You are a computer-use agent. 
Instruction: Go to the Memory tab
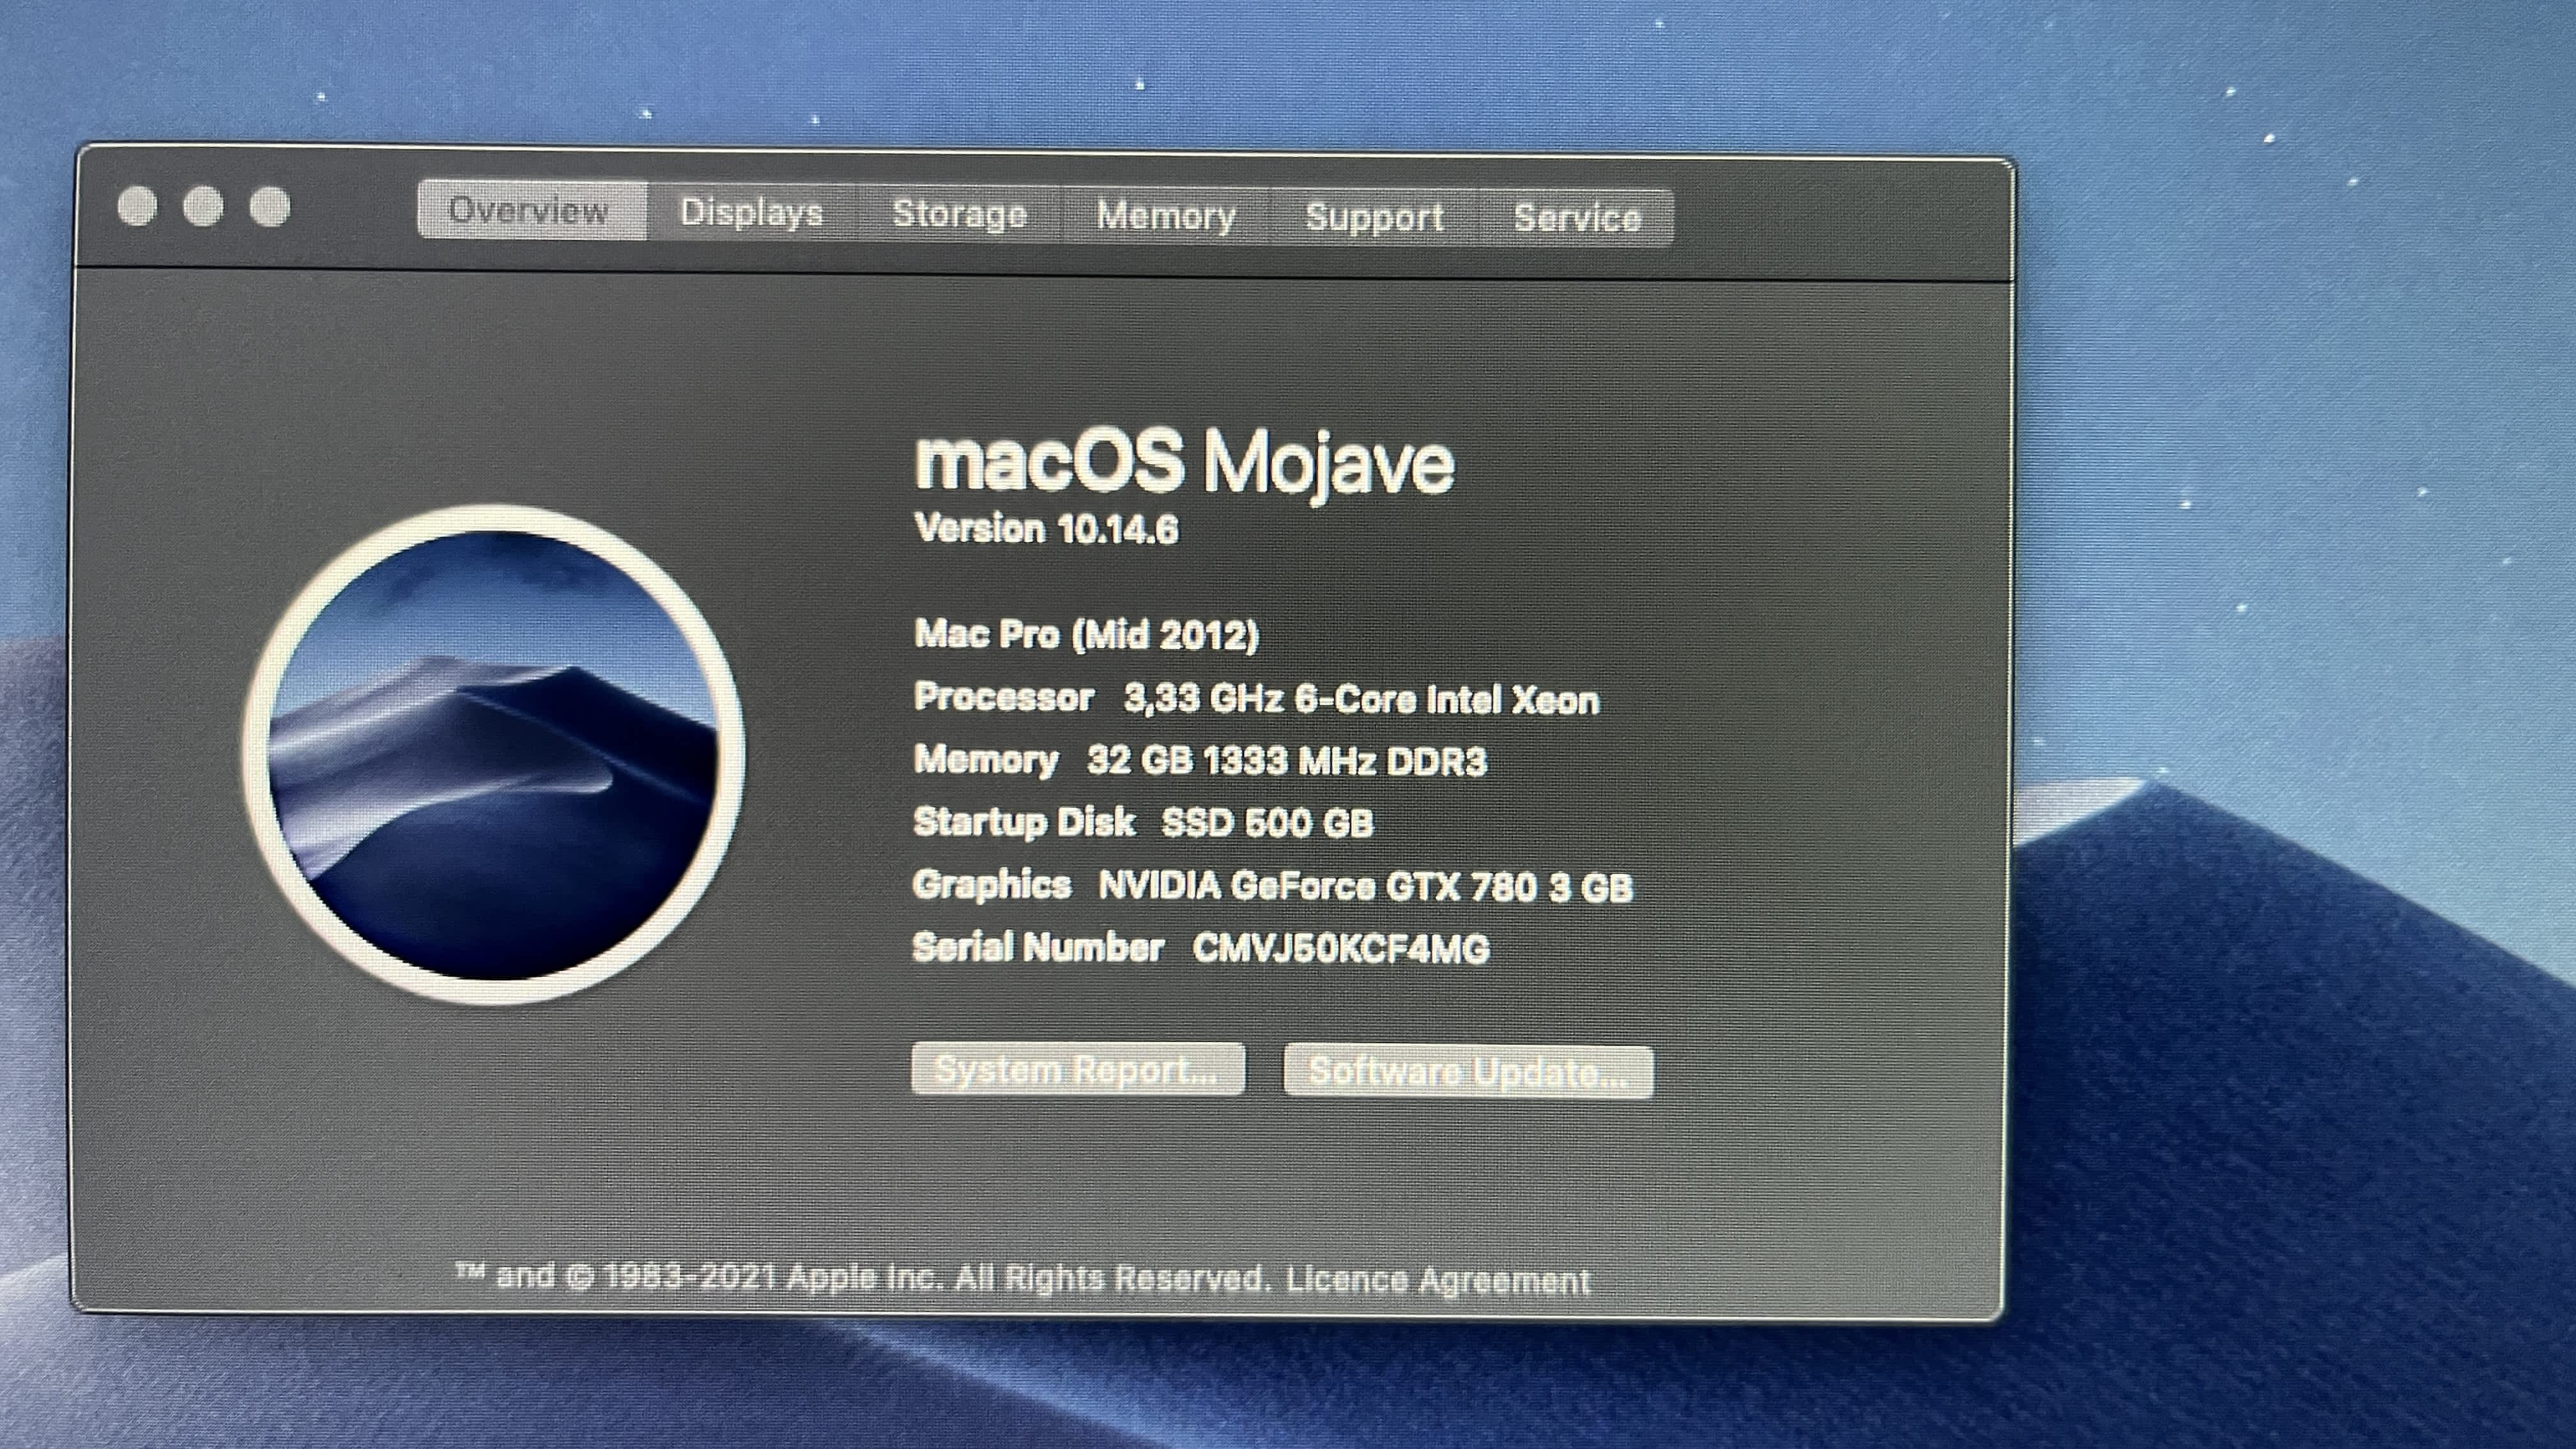[x=1166, y=216]
